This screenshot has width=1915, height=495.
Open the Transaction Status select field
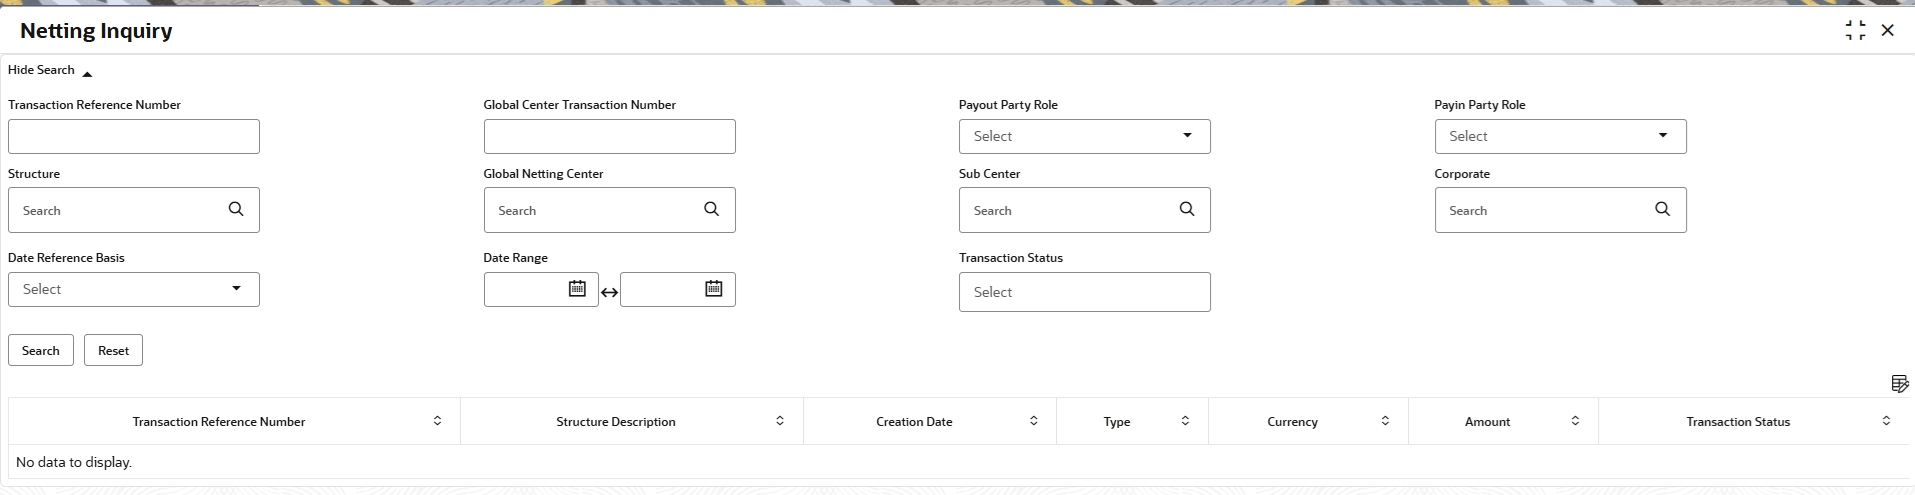click(1084, 292)
